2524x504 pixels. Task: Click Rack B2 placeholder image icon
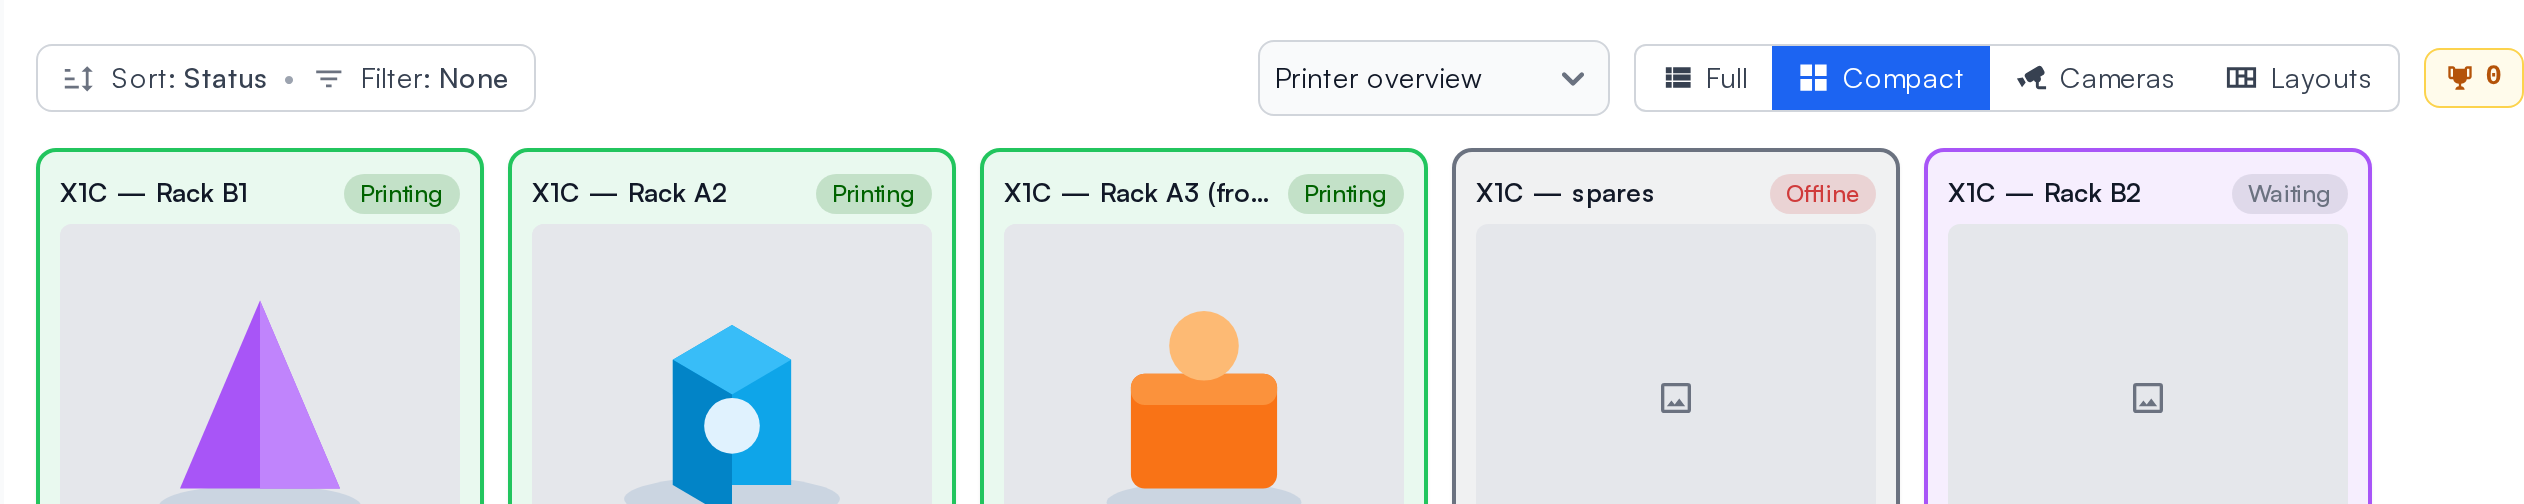(2148, 398)
